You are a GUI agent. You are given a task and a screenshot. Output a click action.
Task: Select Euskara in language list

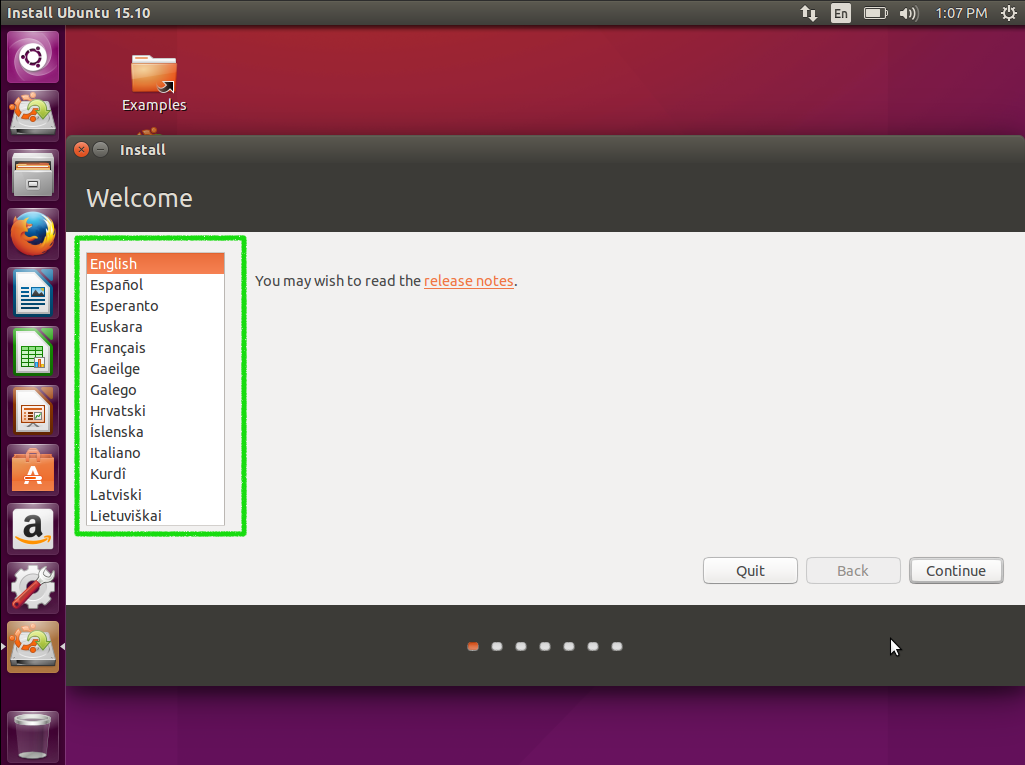pos(156,327)
